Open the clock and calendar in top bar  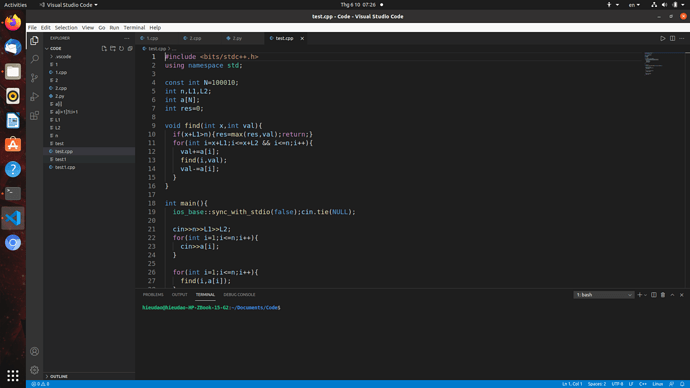358,5
